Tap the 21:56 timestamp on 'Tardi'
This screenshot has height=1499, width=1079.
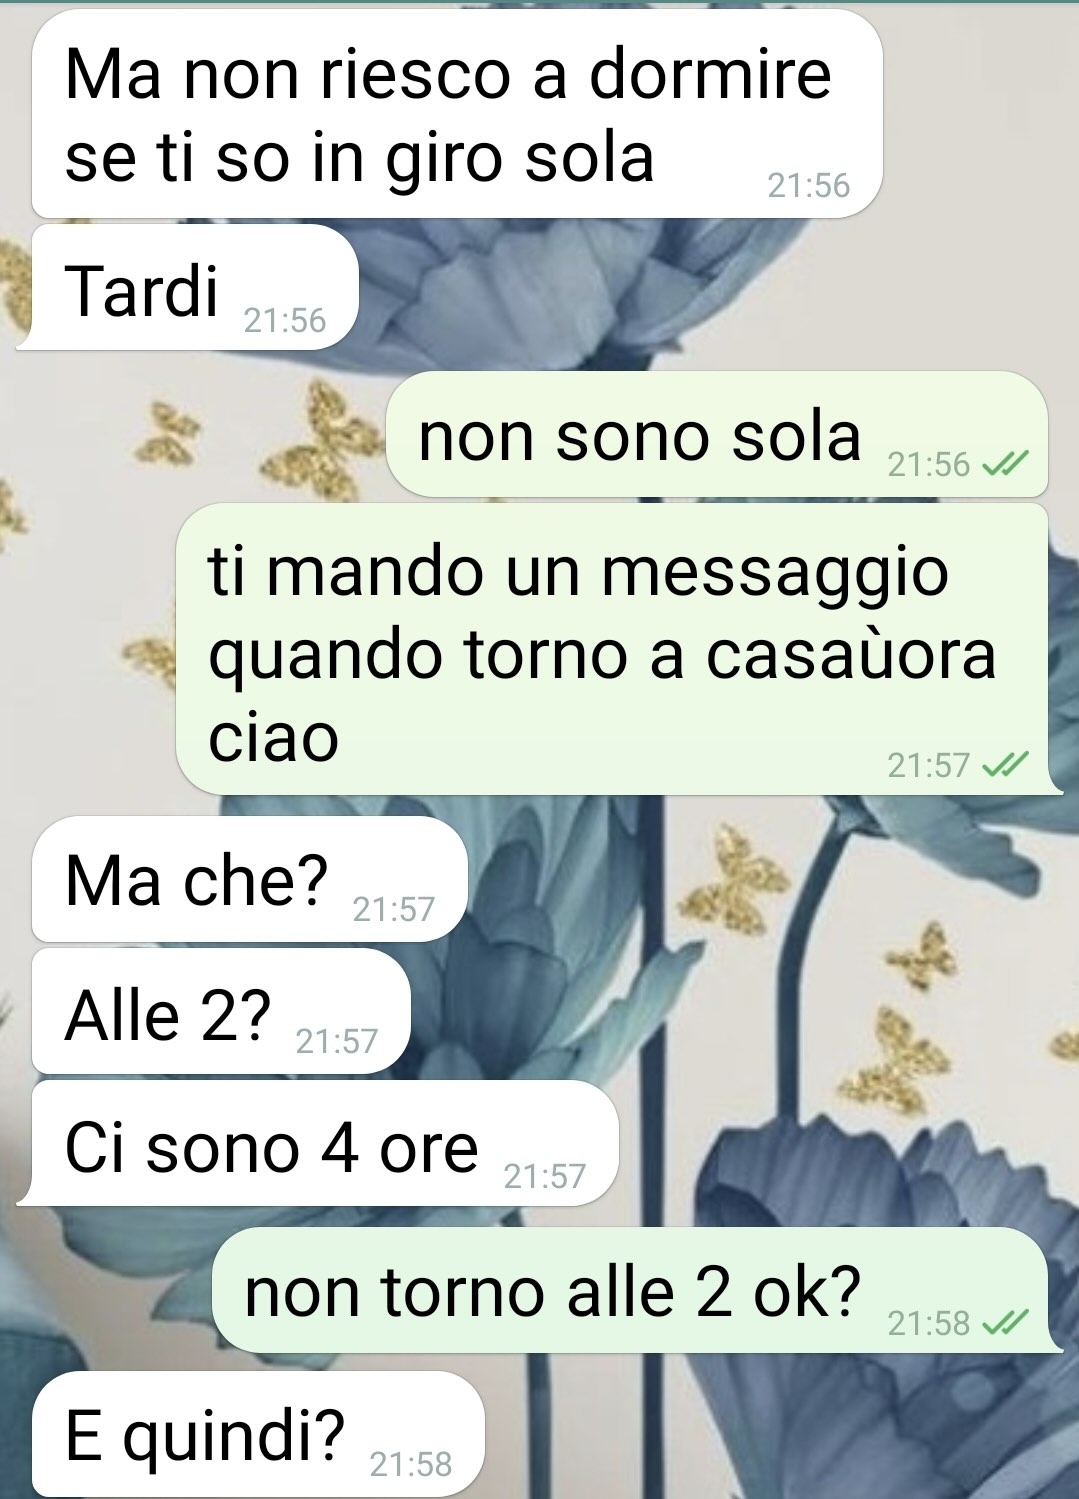(285, 320)
